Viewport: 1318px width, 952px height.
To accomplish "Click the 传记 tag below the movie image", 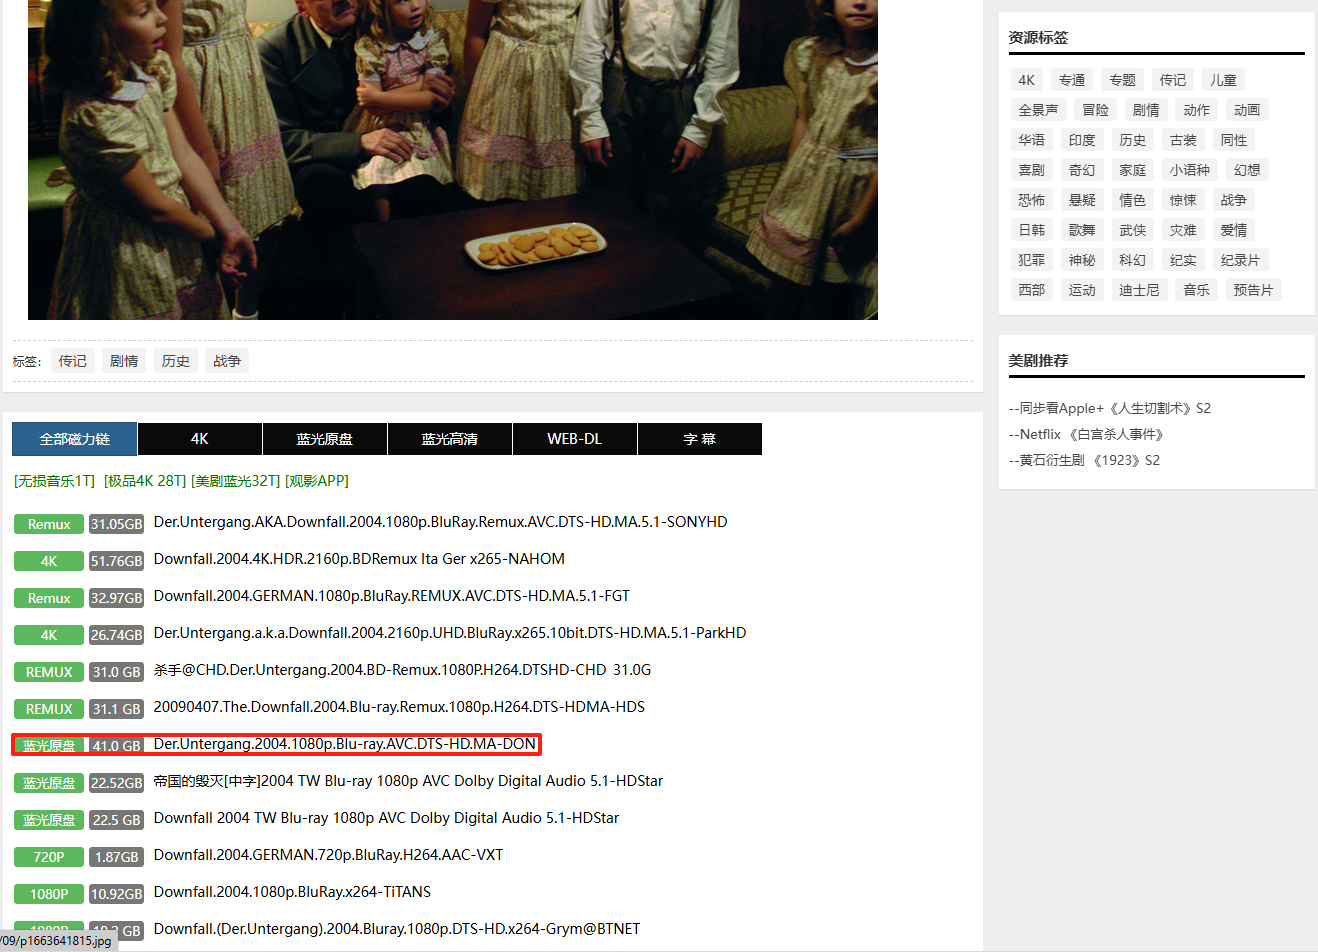I will coord(72,361).
